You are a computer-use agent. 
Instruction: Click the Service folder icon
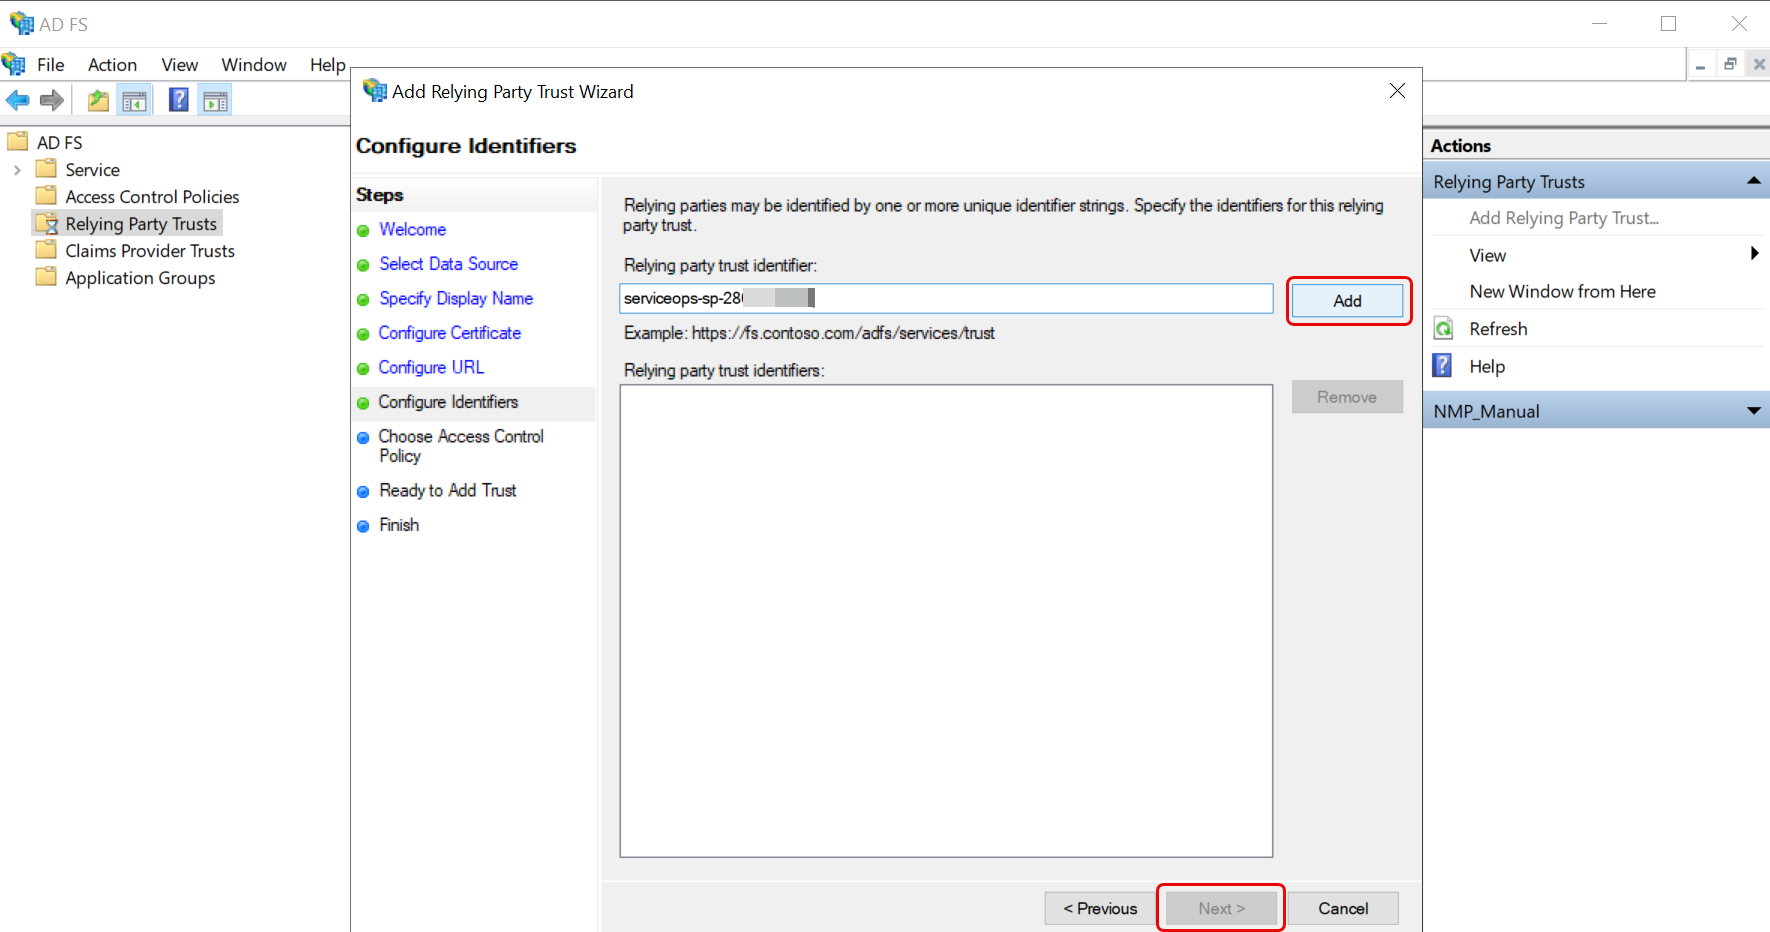[x=46, y=169]
